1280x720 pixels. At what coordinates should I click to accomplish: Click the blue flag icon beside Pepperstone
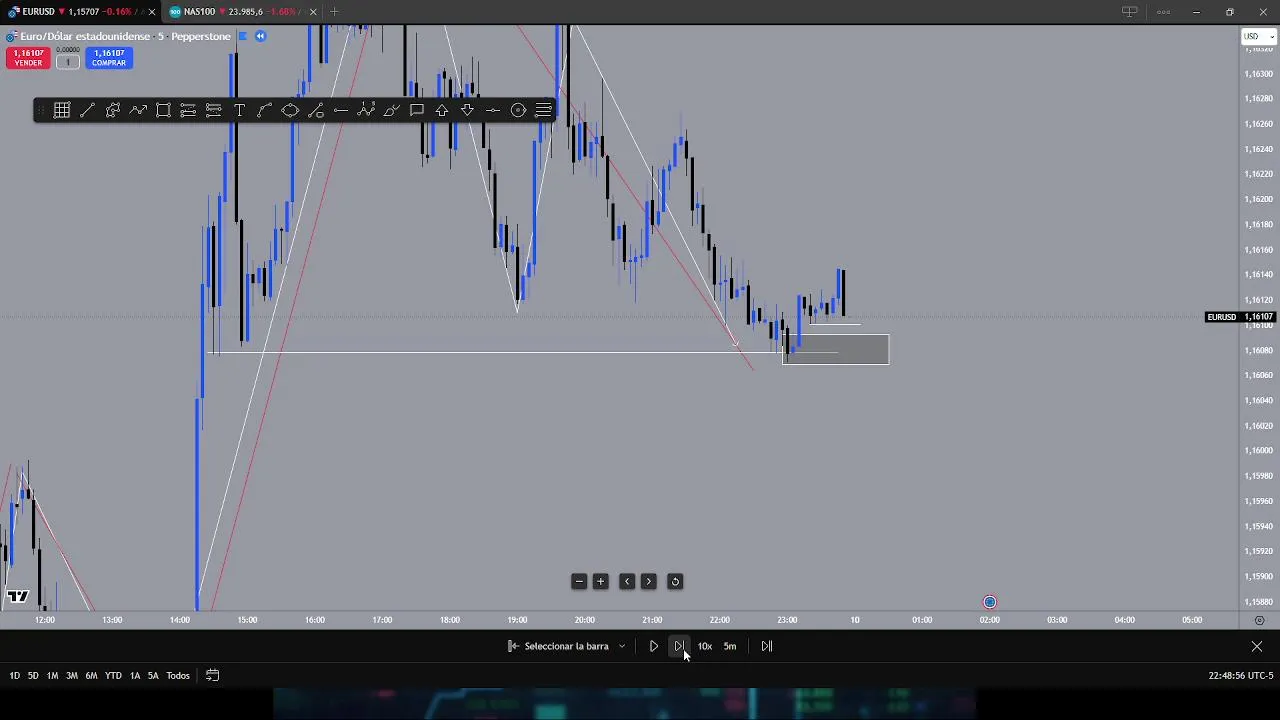pos(242,36)
